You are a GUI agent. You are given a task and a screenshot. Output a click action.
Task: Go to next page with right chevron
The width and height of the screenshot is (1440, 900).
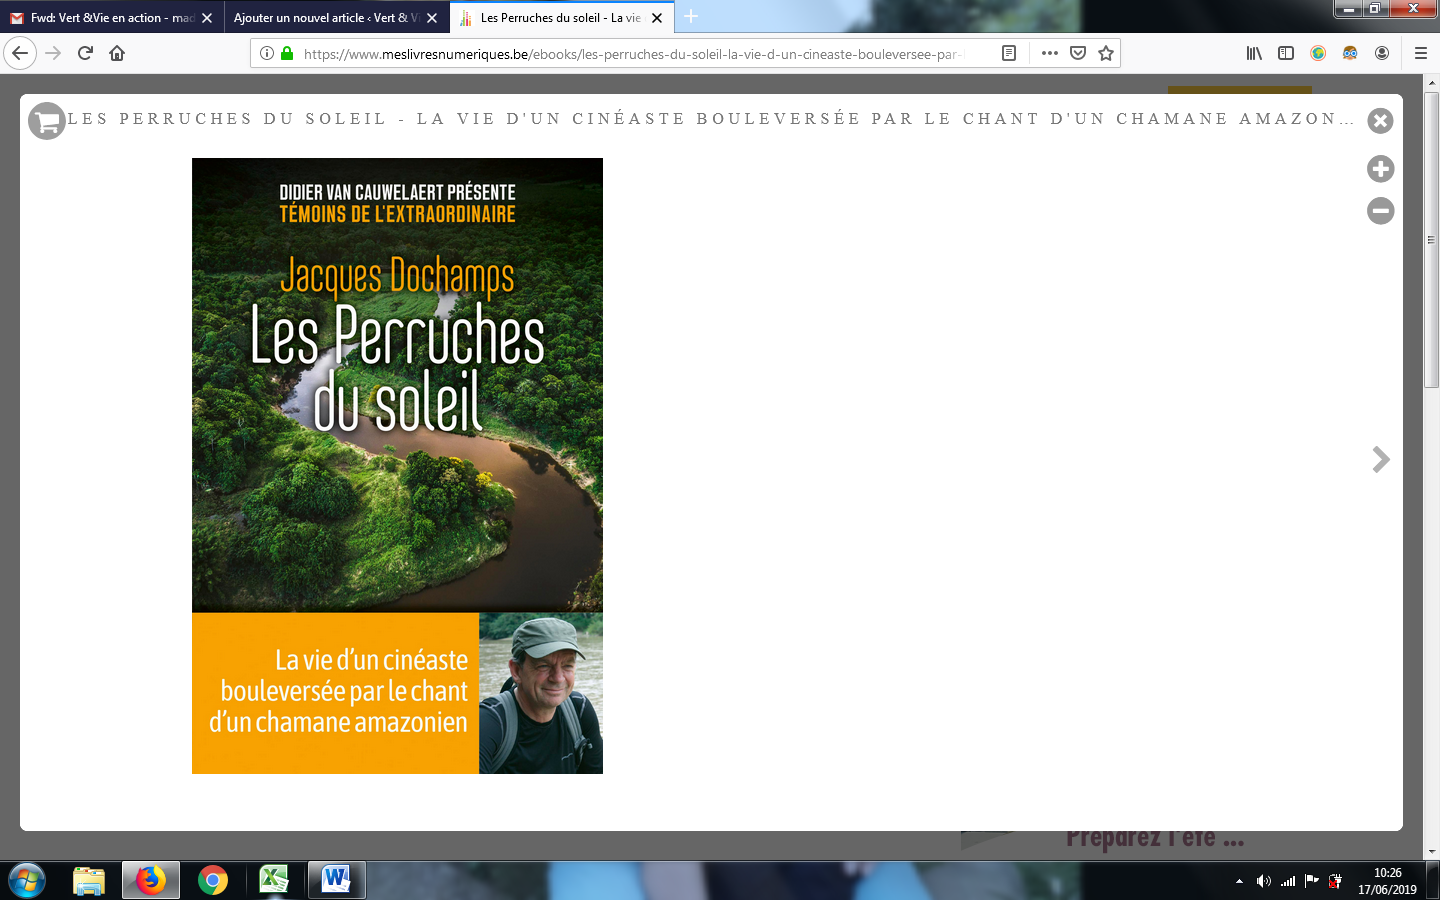[x=1381, y=459]
